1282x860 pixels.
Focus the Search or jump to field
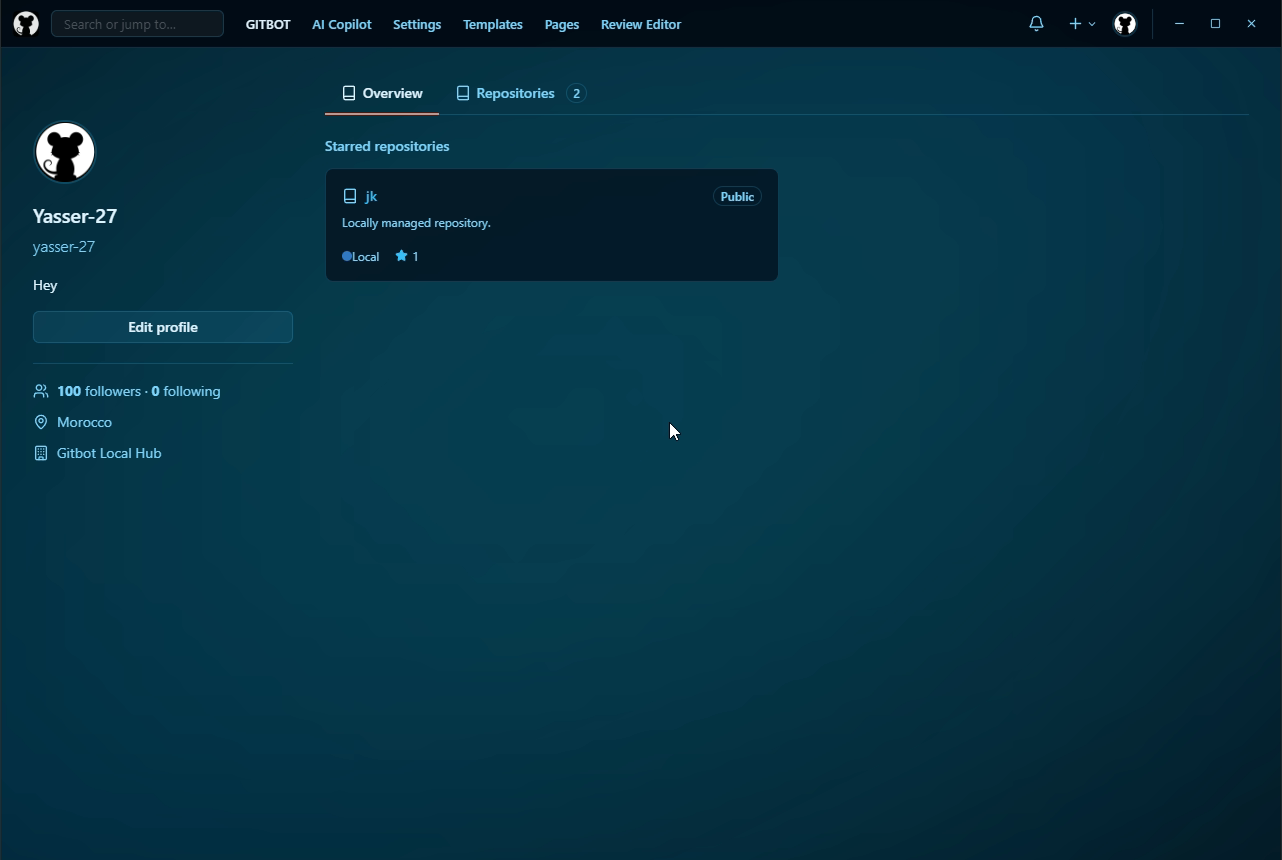click(x=137, y=24)
